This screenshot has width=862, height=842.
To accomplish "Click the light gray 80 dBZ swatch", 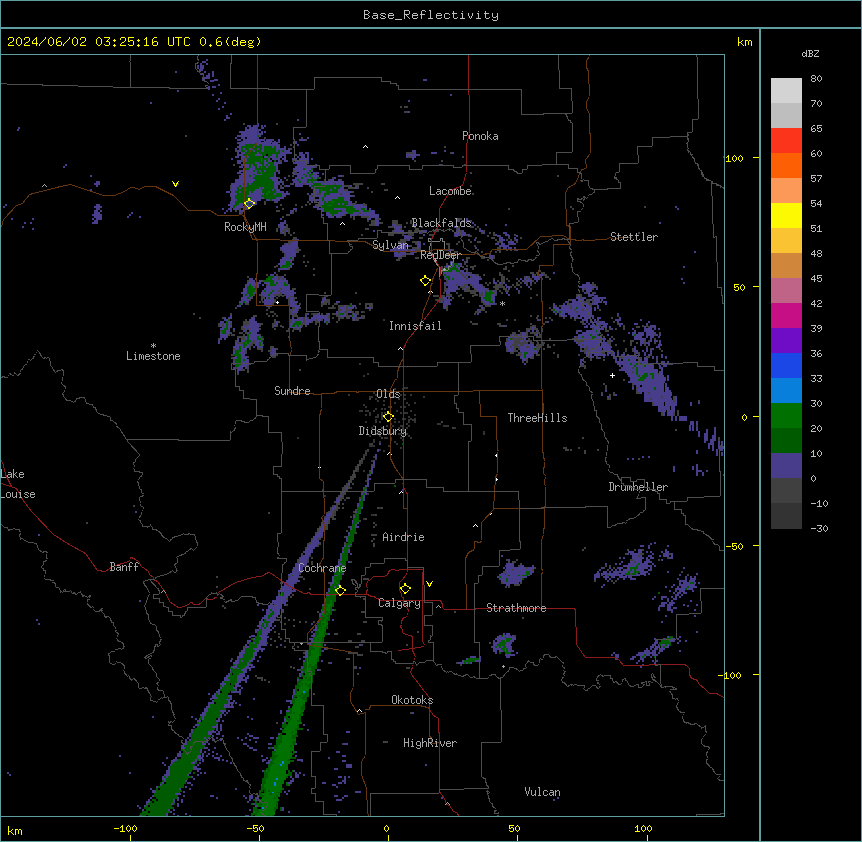I will click(786, 91).
